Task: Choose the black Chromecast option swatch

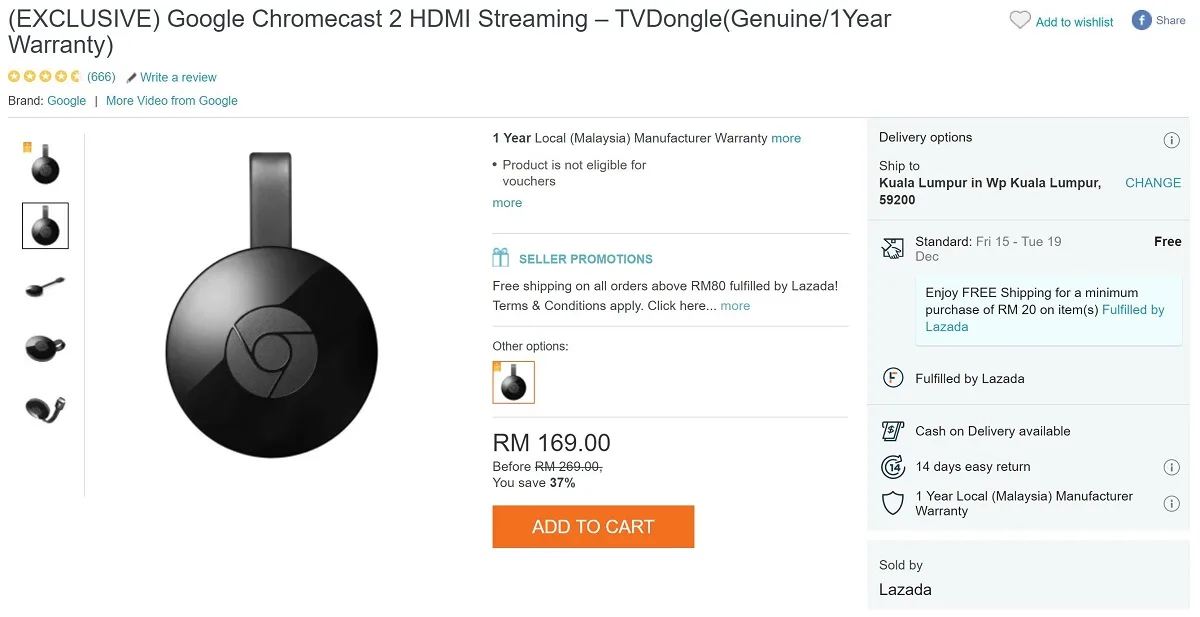Action: (514, 382)
